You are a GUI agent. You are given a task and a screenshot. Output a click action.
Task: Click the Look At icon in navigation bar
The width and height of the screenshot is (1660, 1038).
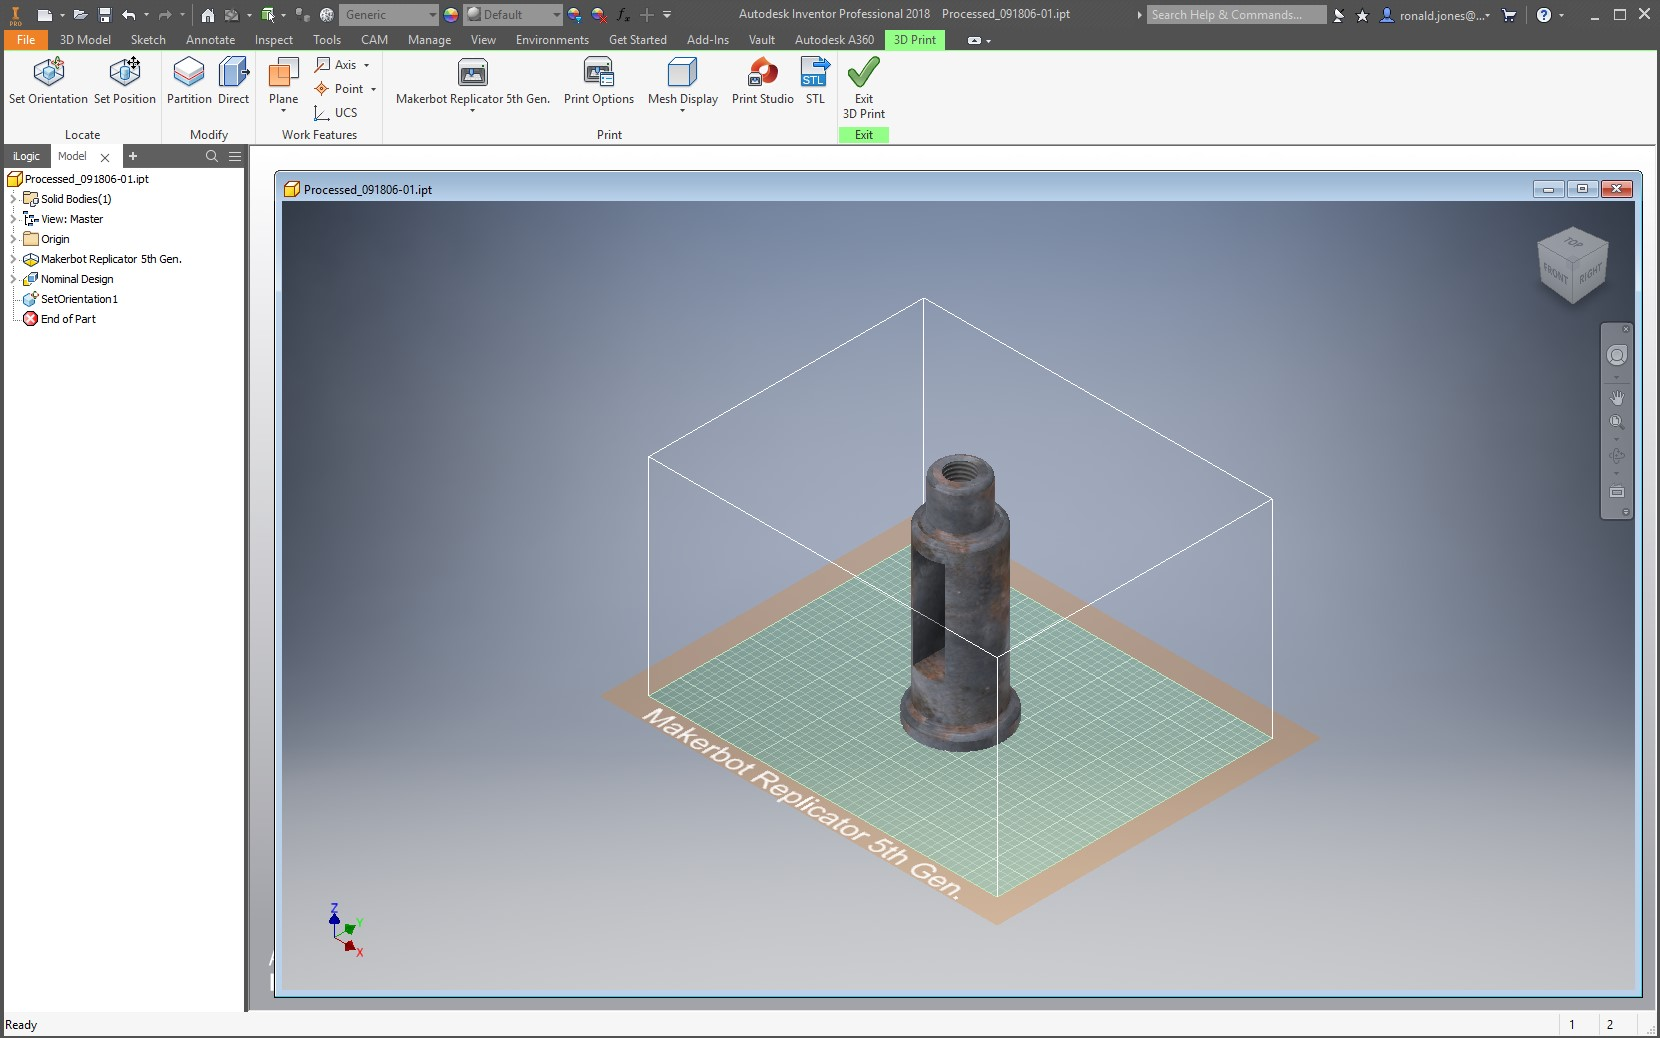click(x=1617, y=492)
